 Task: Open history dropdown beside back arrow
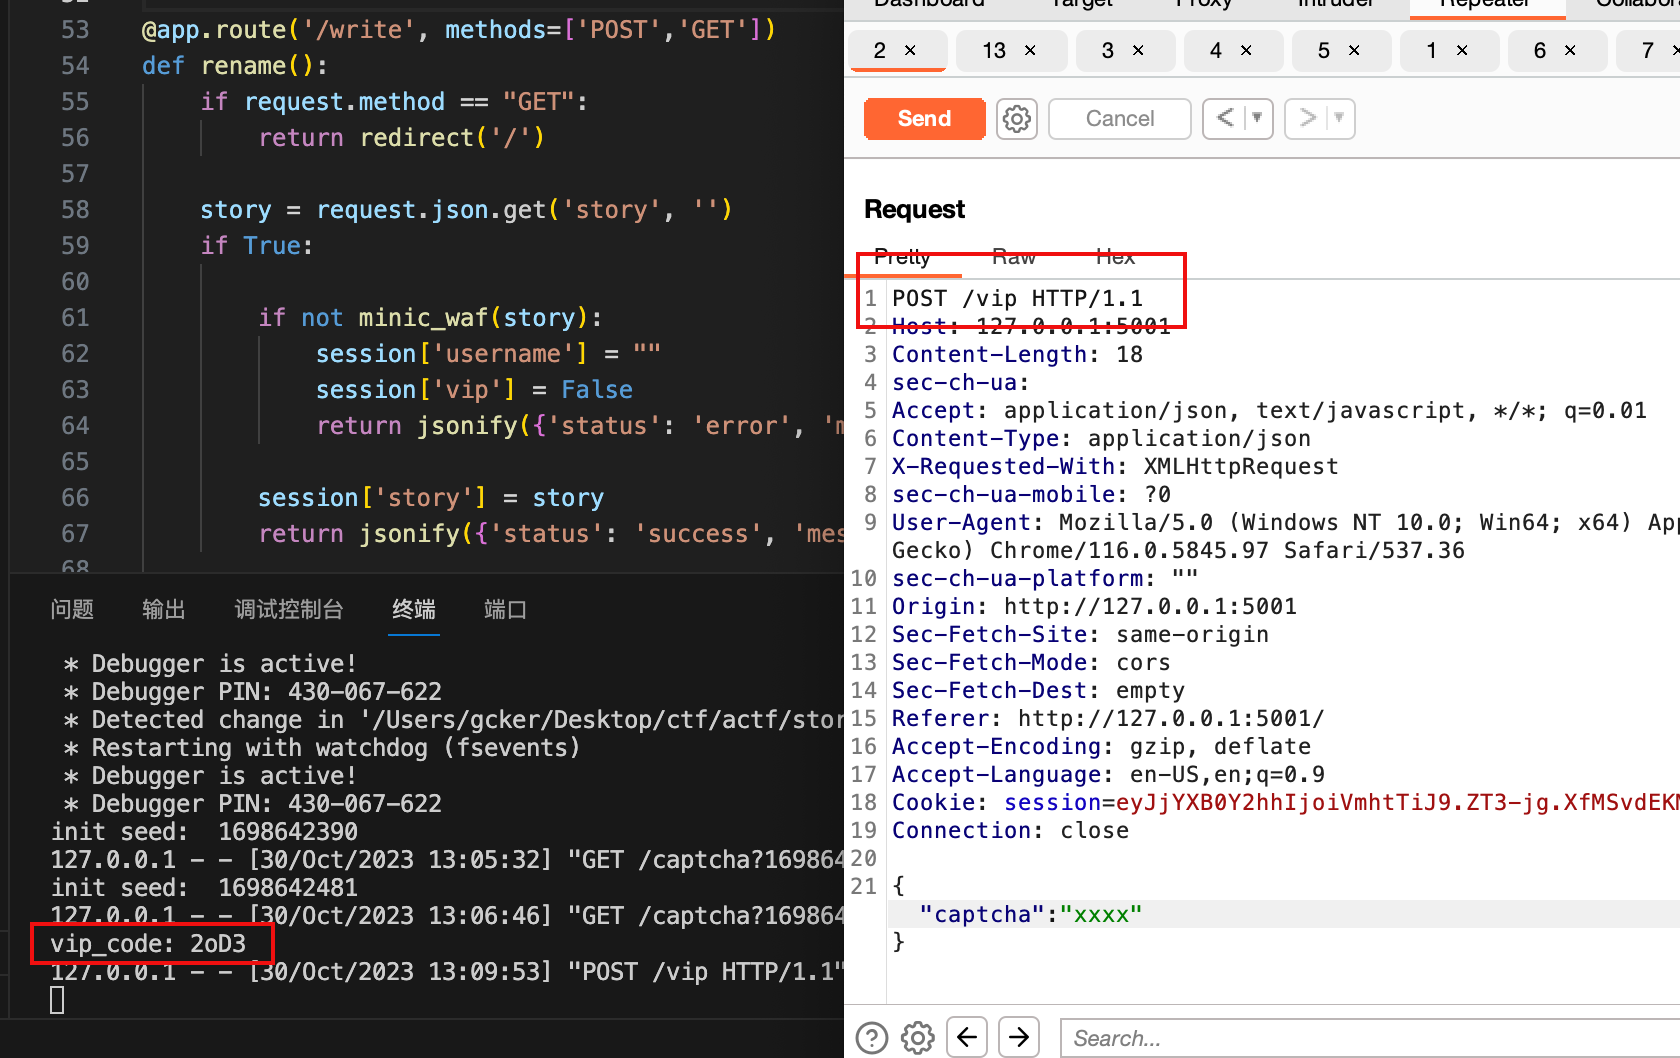coord(1258,119)
